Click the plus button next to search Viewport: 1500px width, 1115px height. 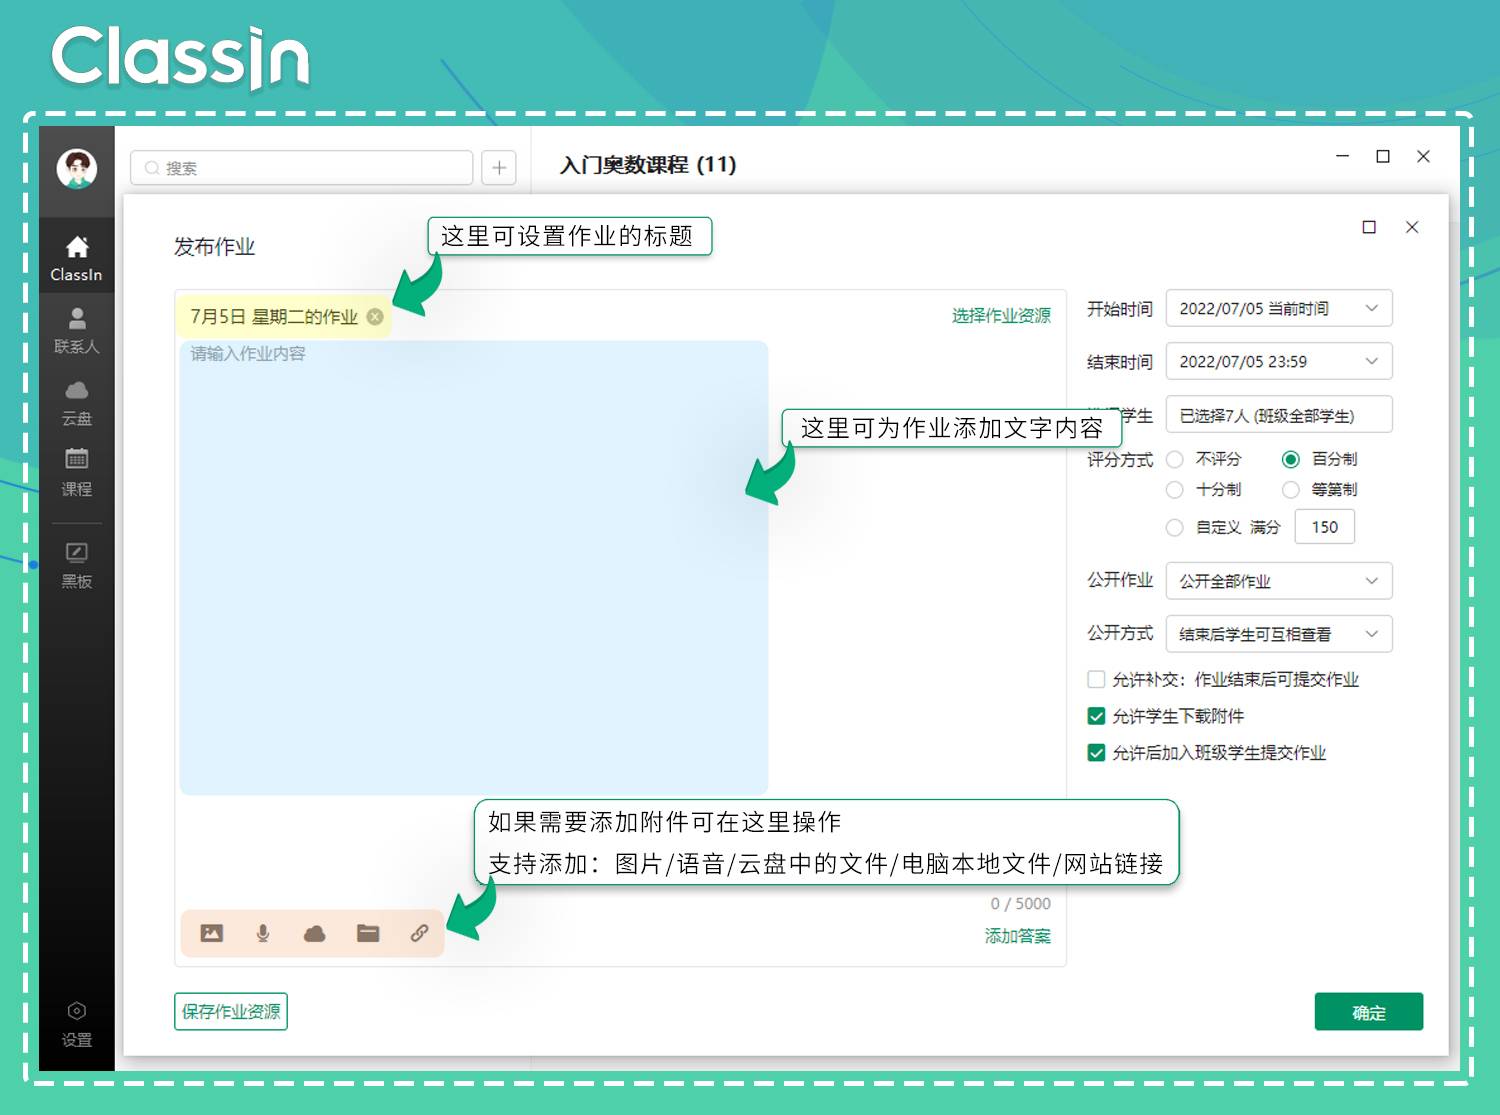coord(499,167)
